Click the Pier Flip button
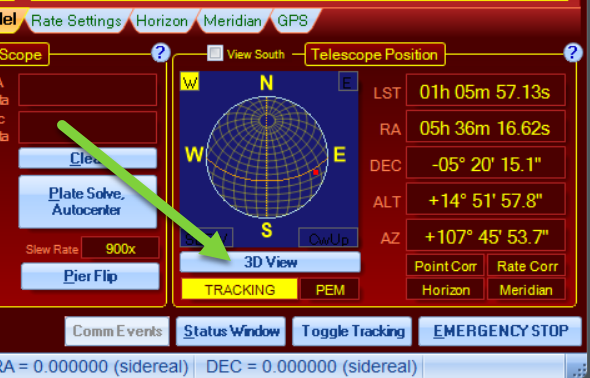The width and height of the screenshot is (590, 378). coord(90,276)
